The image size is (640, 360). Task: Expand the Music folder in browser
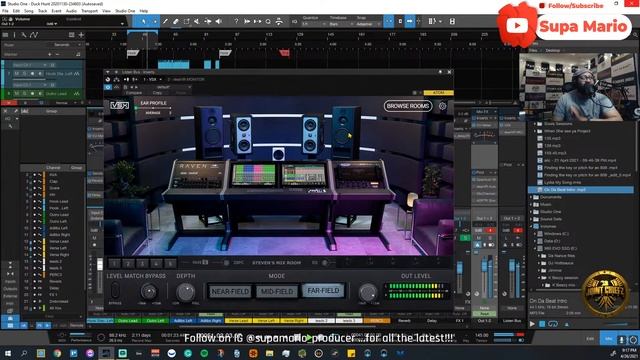pyautogui.click(x=531, y=204)
